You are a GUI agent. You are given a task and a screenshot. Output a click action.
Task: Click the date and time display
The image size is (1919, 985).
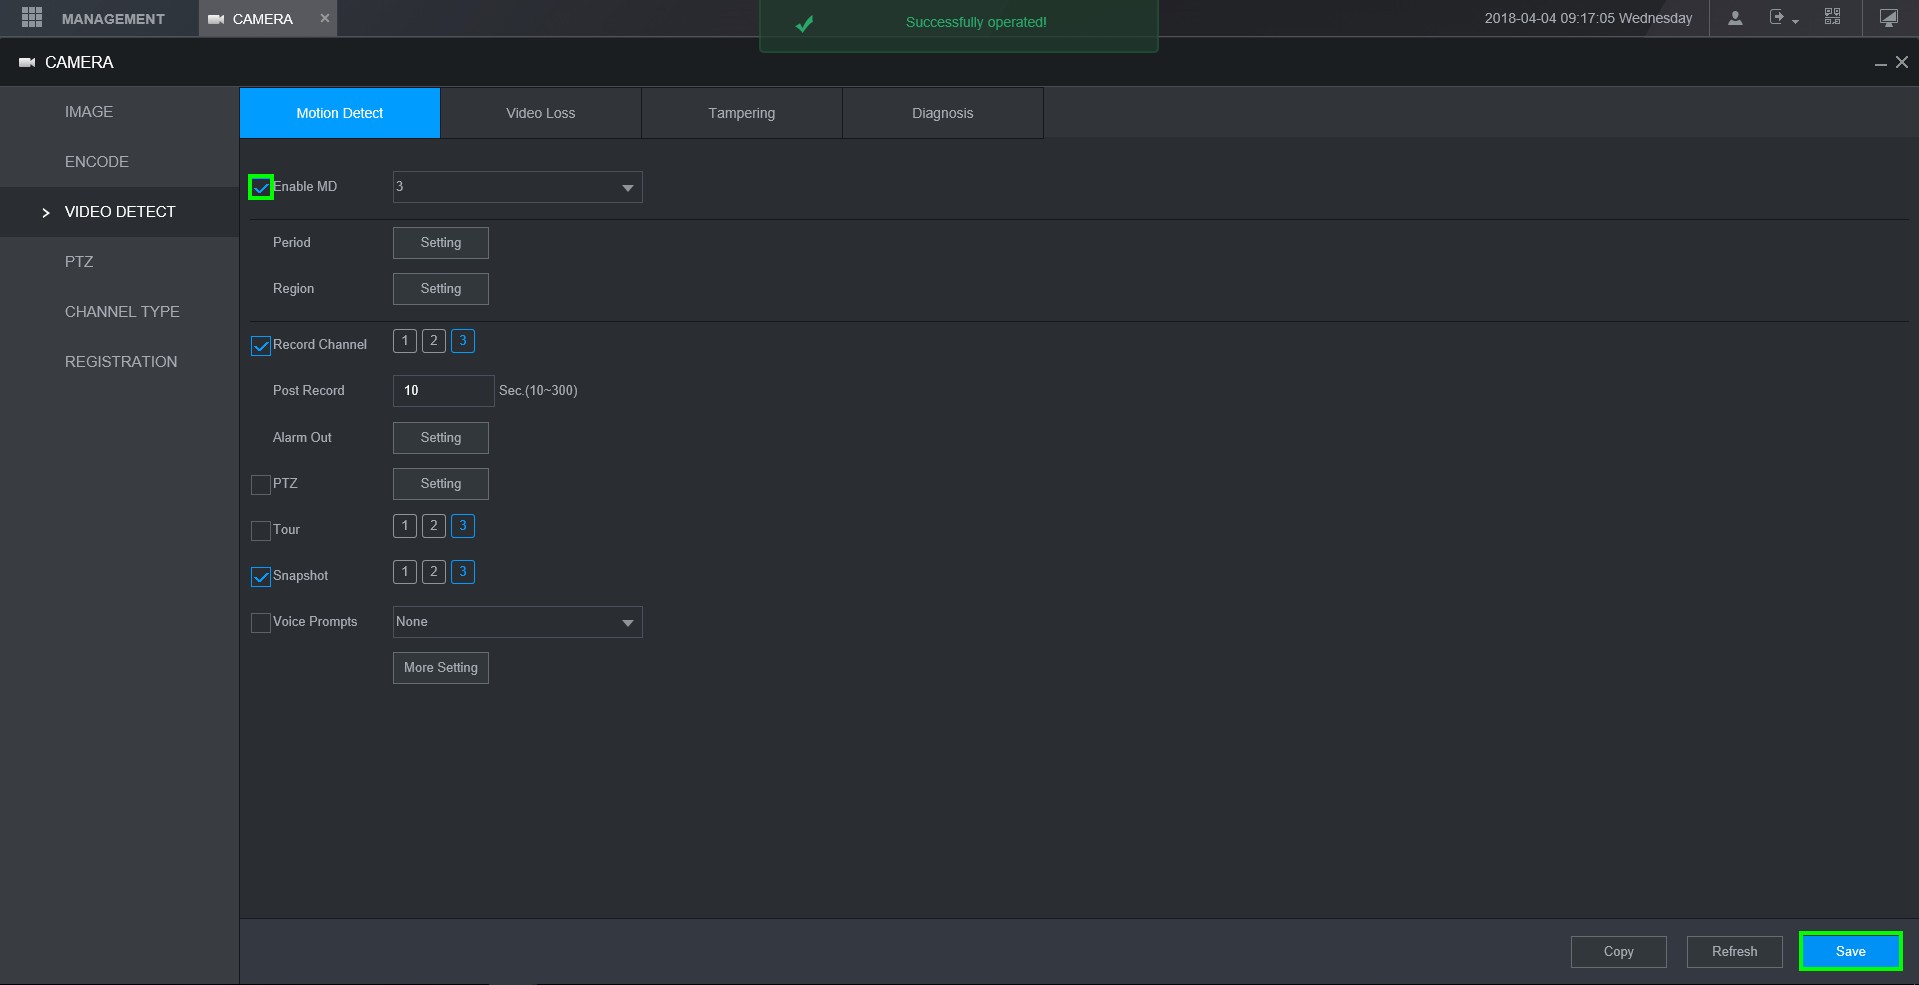coord(1588,18)
